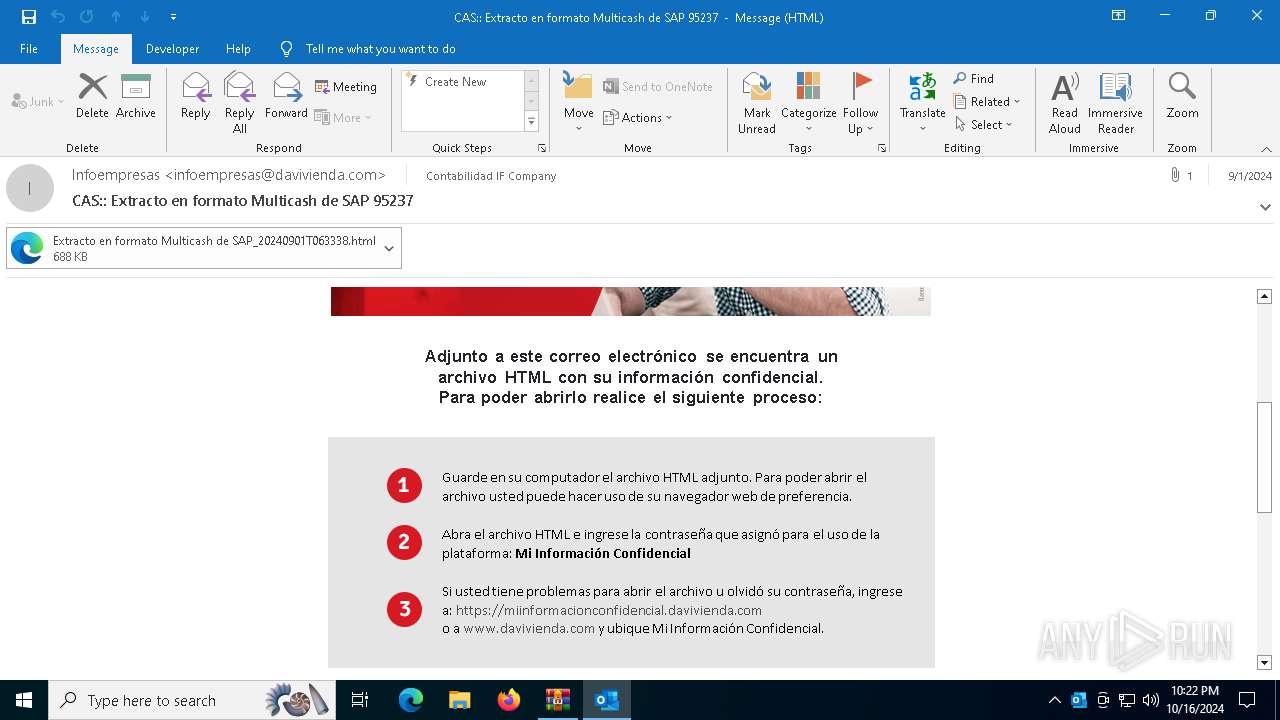The width and height of the screenshot is (1280, 720).
Task: Reply to the email
Action: 196,96
